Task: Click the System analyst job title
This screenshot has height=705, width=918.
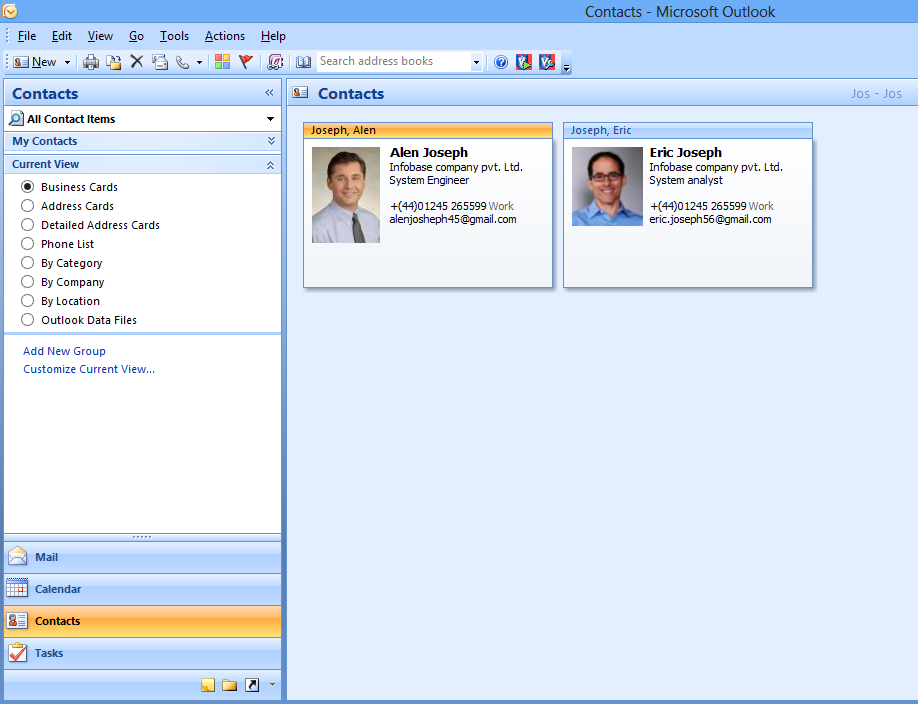Action: (x=686, y=180)
